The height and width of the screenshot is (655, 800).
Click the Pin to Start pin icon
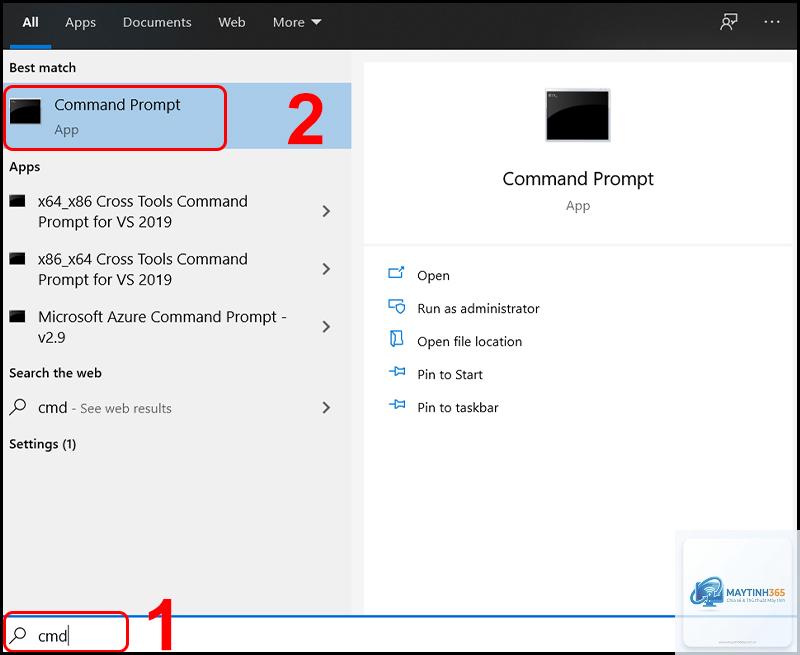397,371
